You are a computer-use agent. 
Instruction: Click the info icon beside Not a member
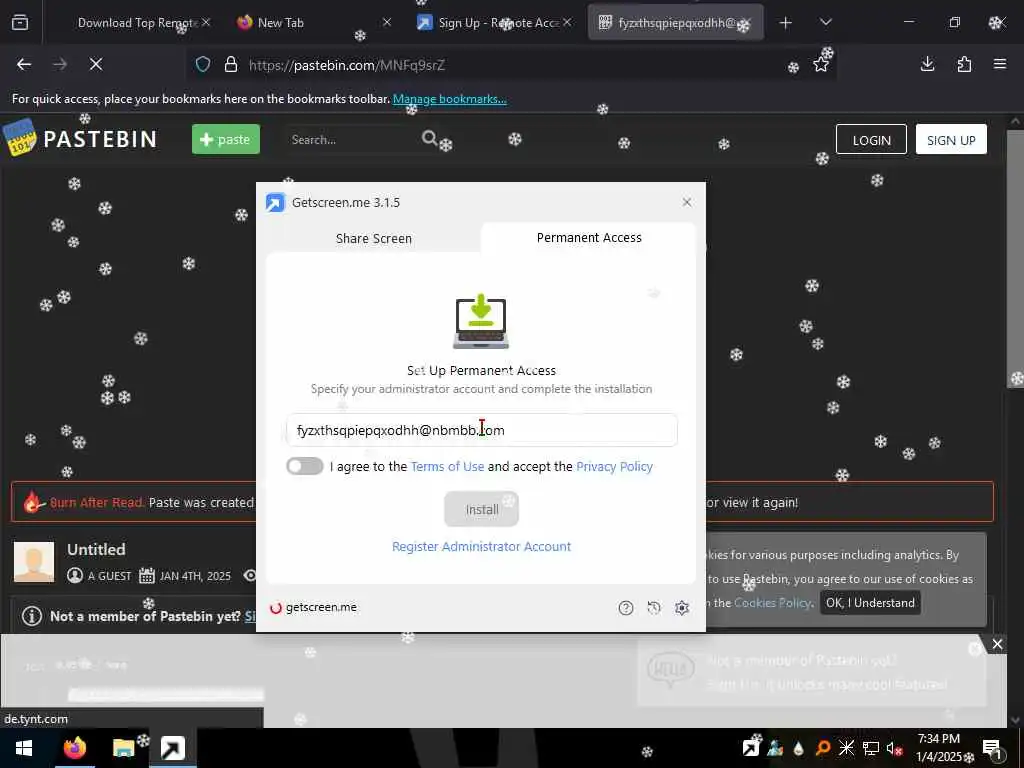31,616
